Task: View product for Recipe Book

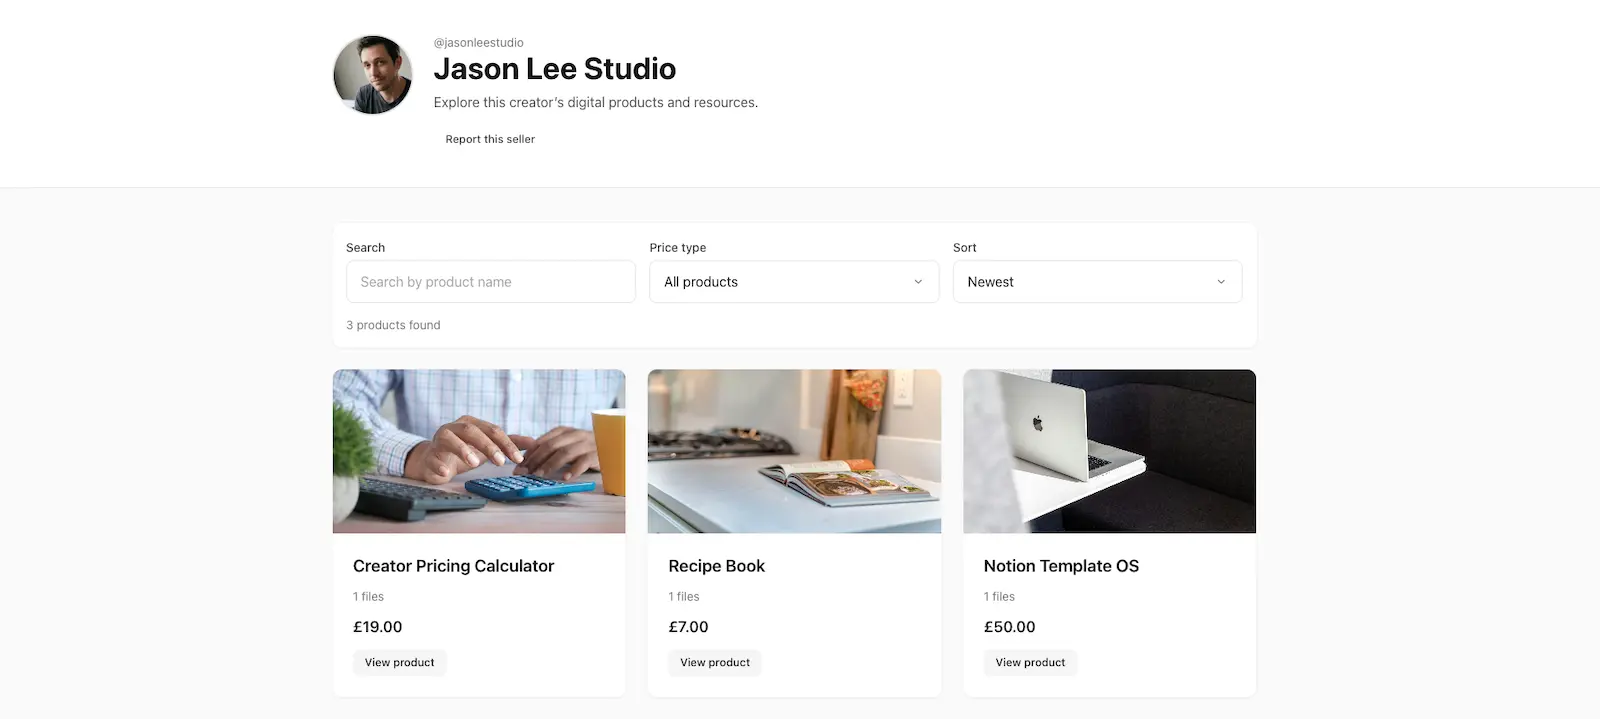Action: 714,662
